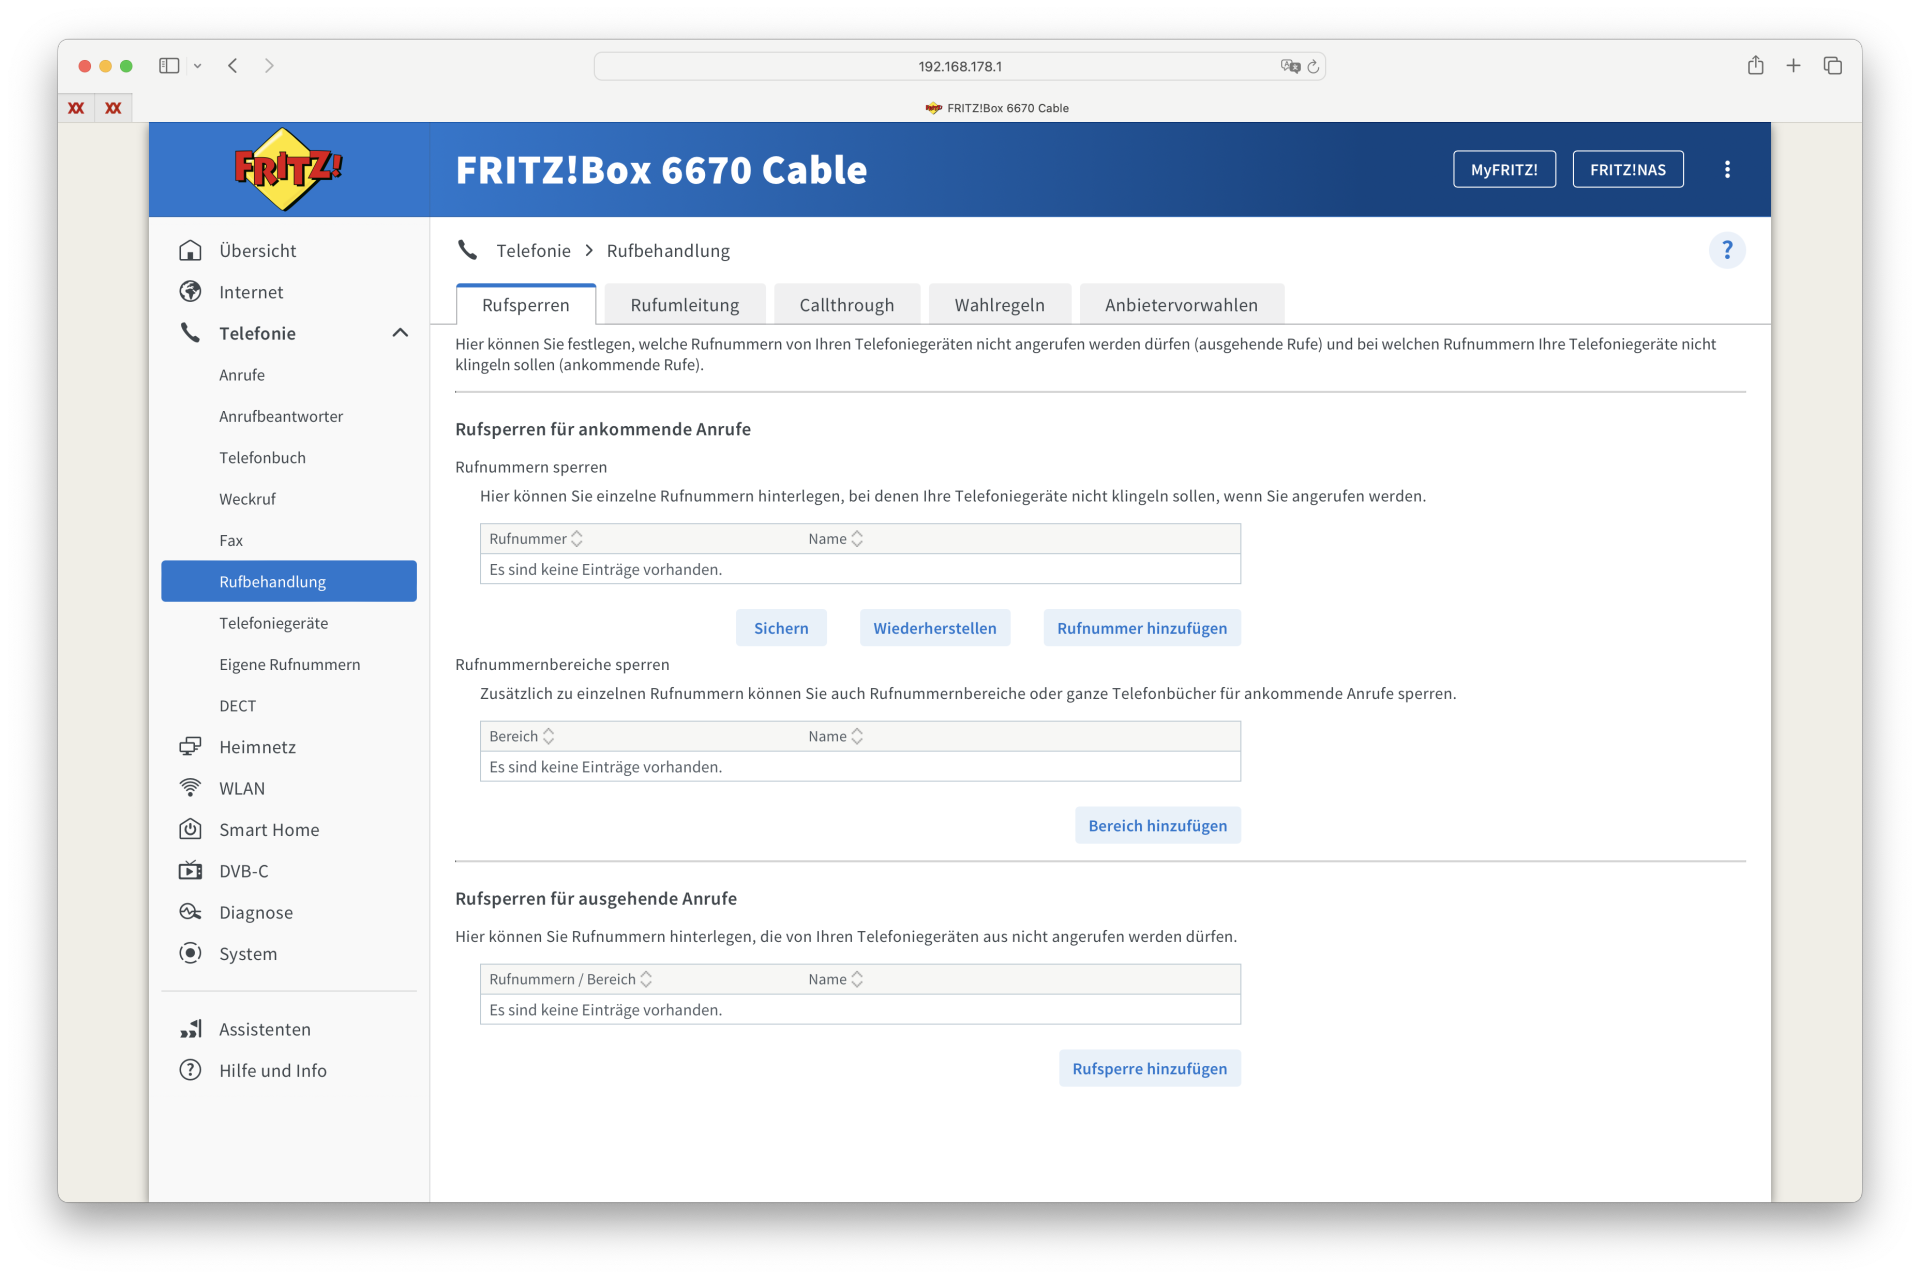1920x1279 pixels.
Task: Show the tab overview icon
Action: [1832, 66]
